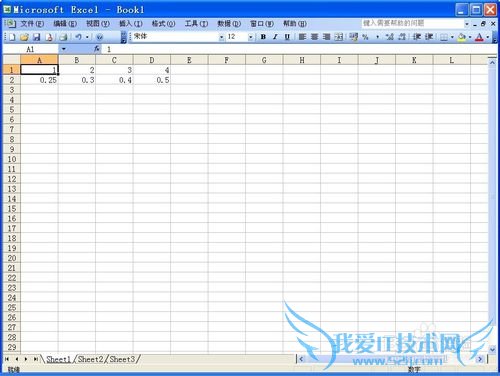The image size is (500, 376).
Task: Select column header E
Action: pyautogui.click(x=189, y=60)
